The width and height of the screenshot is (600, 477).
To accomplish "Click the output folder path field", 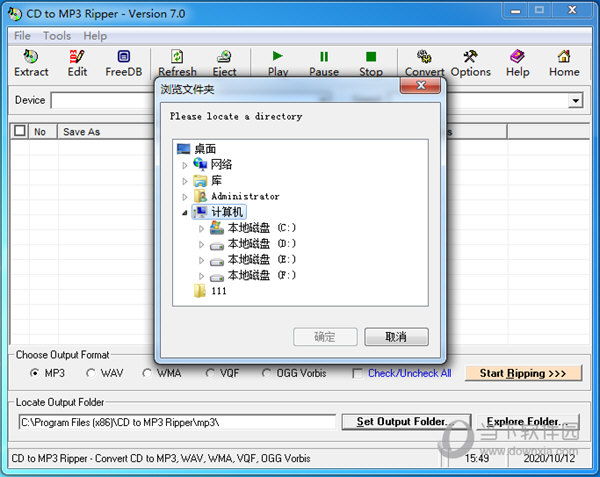I will [177, 422].
